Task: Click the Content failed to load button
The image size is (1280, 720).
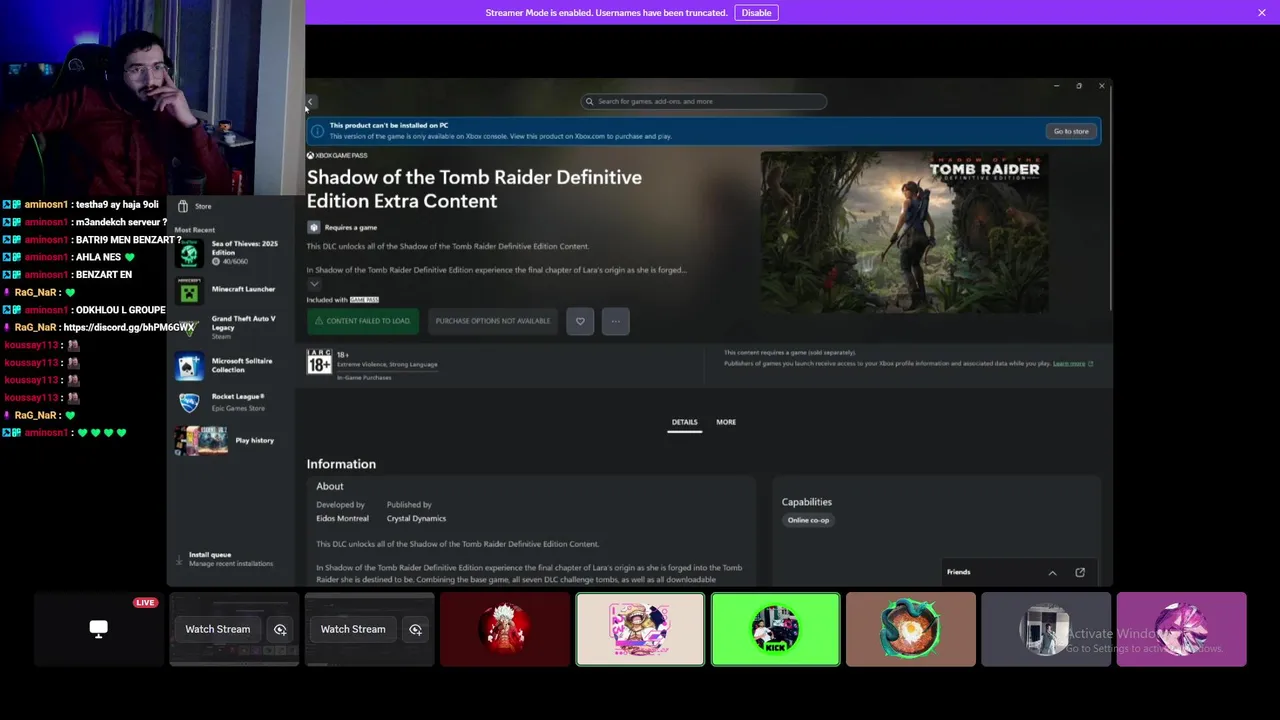Action: tap(361, 321)
